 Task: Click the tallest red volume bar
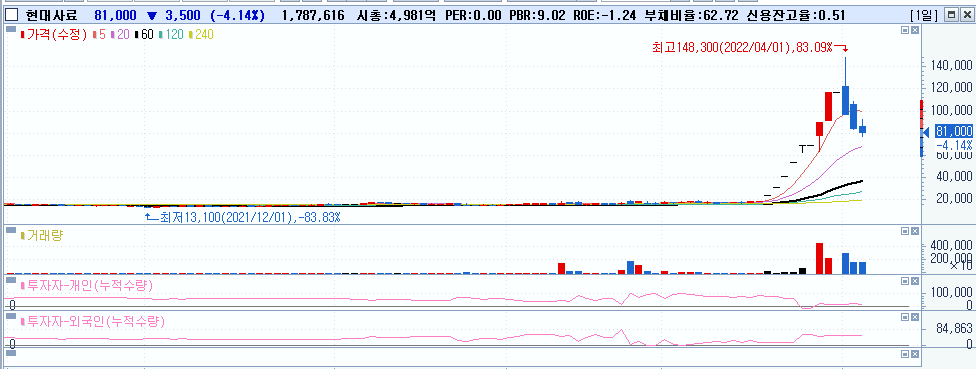click(x=819, y=258)
